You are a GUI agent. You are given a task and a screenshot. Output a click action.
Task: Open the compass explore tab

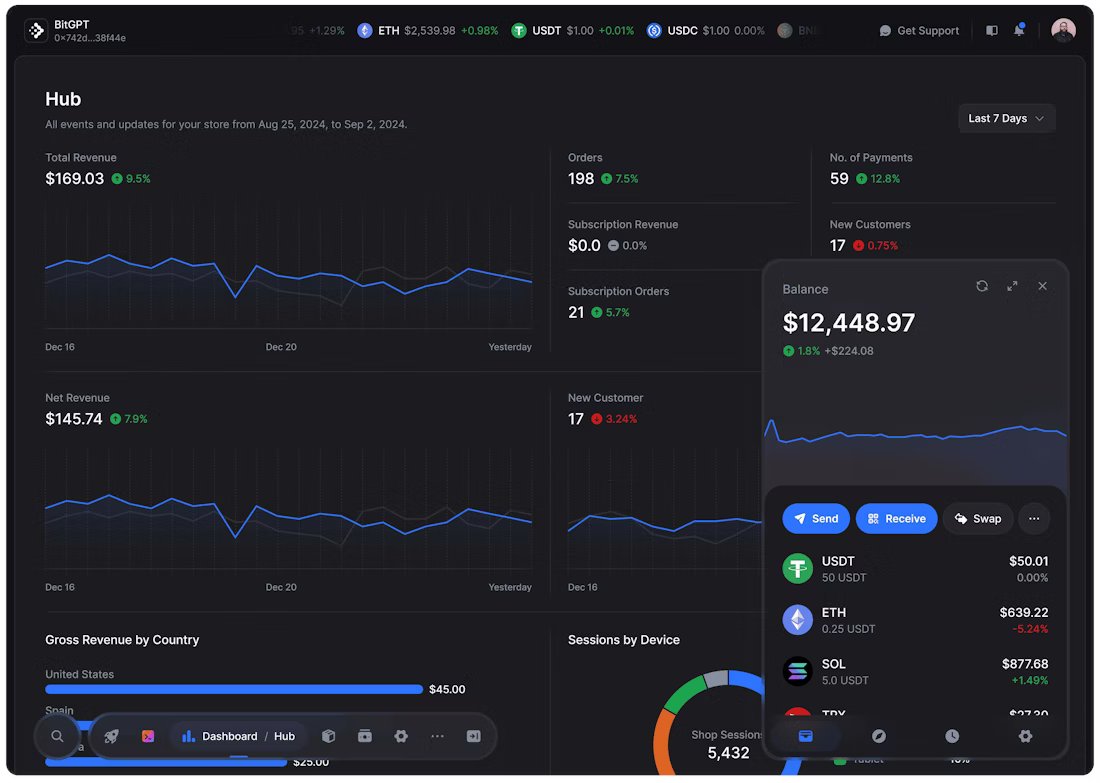pos(878,737)
